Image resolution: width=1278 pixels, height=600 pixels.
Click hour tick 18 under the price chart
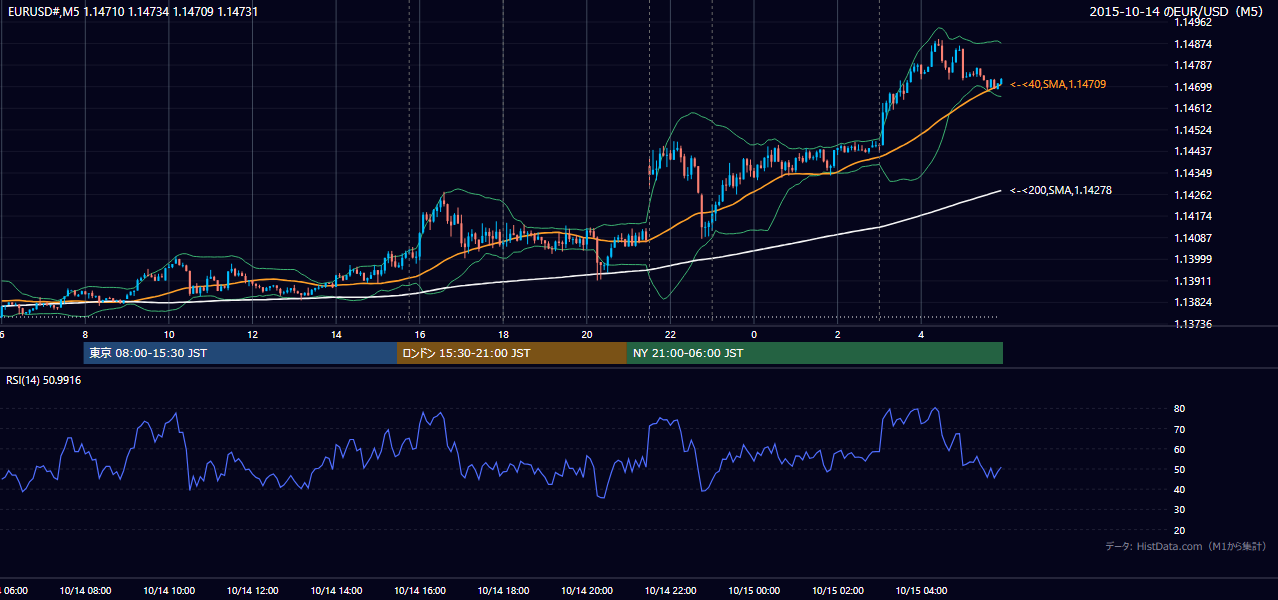tap(503, 334)
